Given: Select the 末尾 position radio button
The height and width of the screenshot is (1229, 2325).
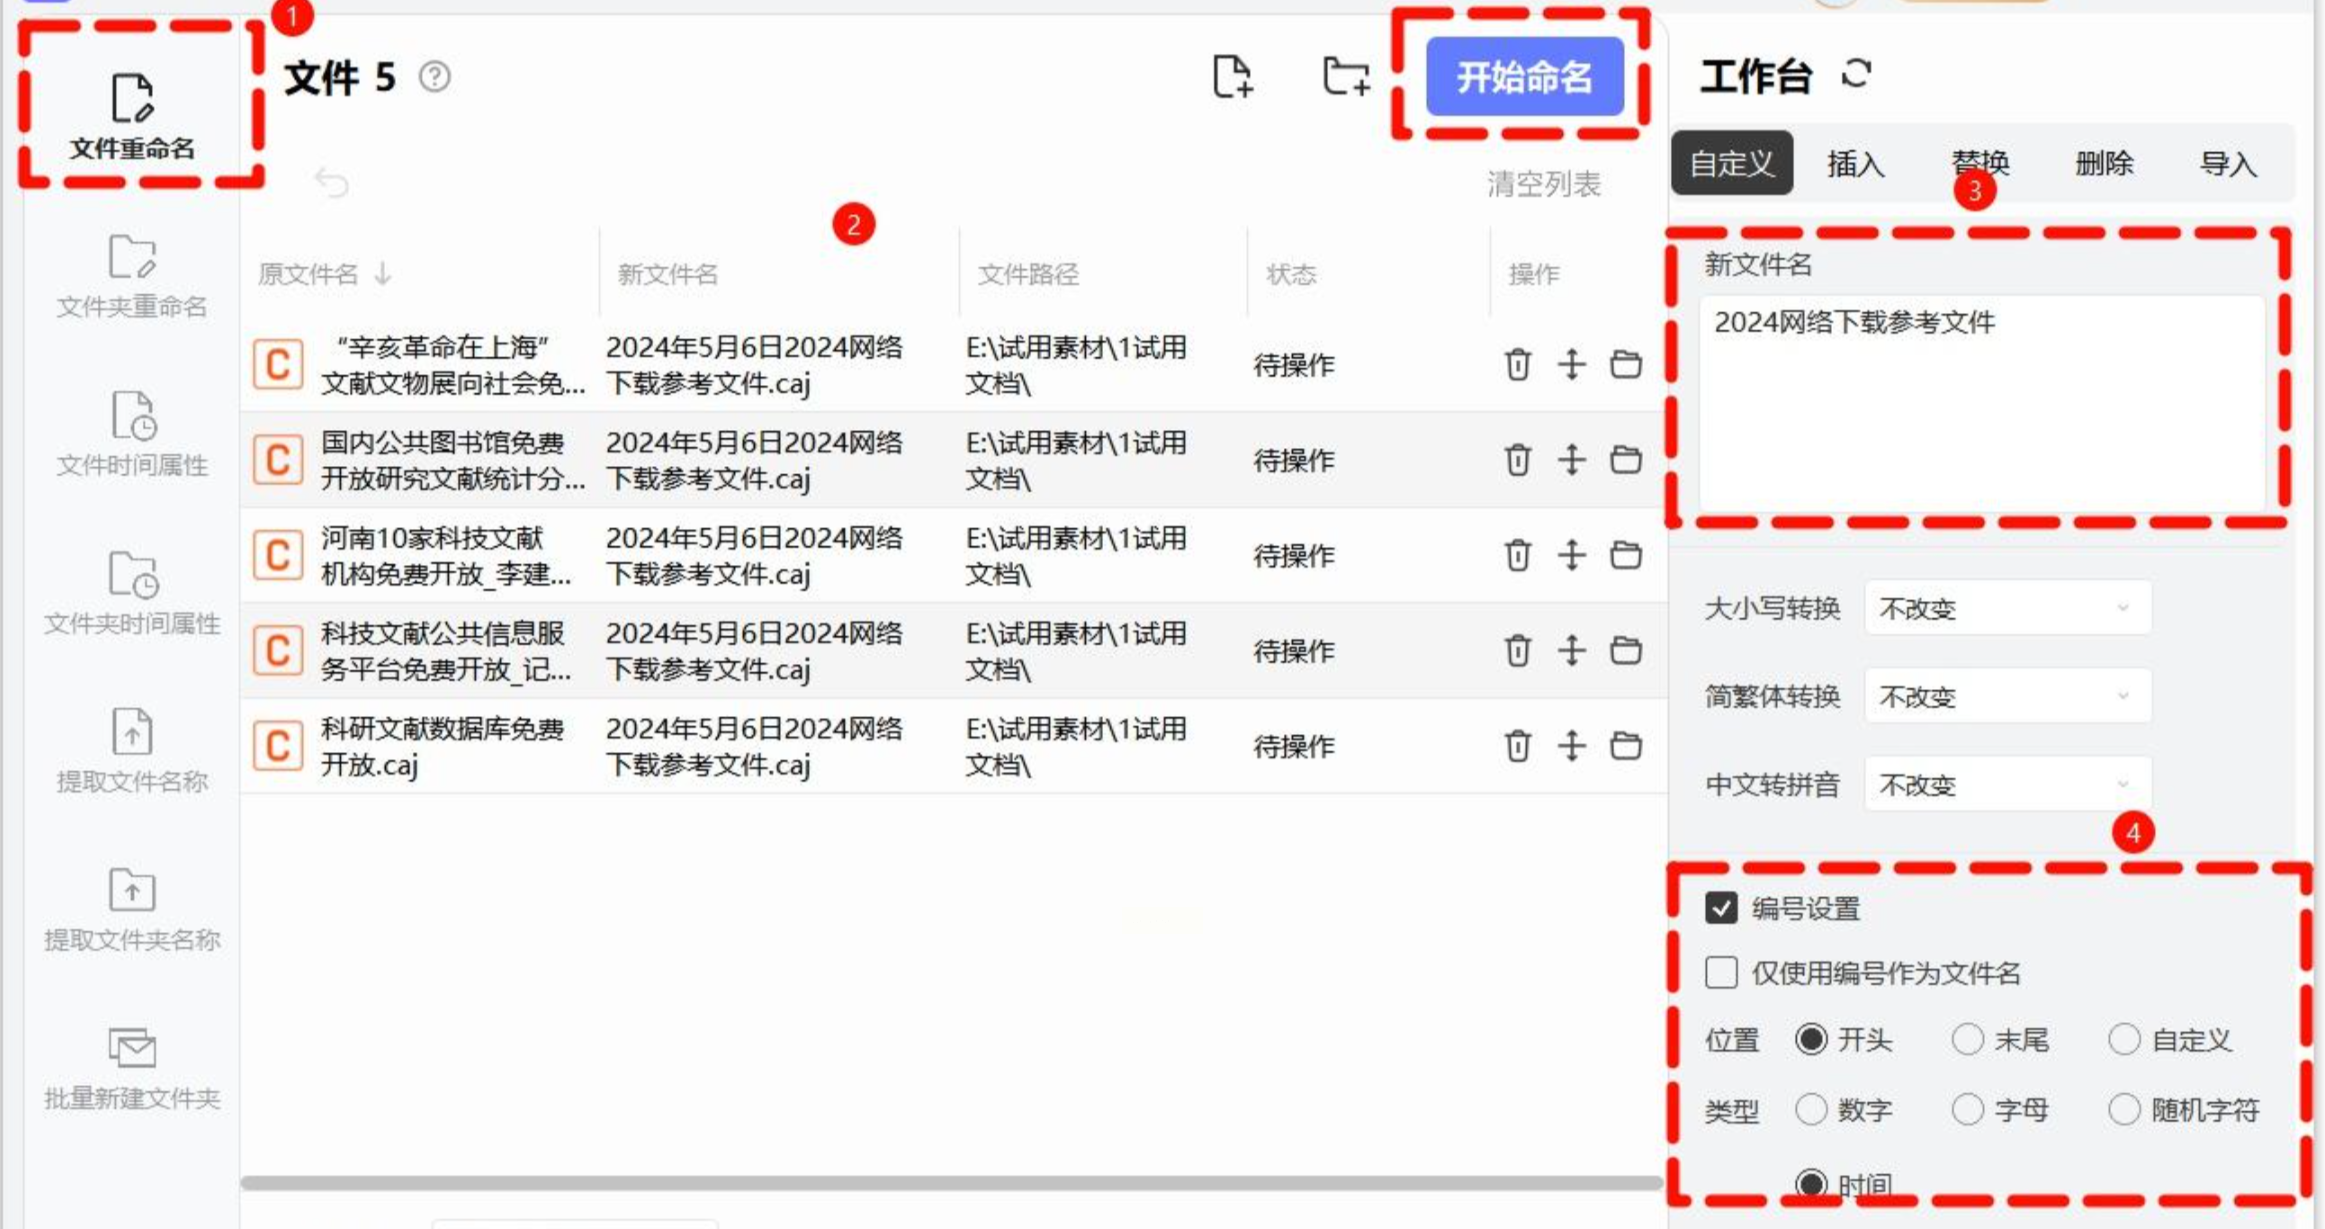Looking at the screenshot, I should tap(1967, 1040).
